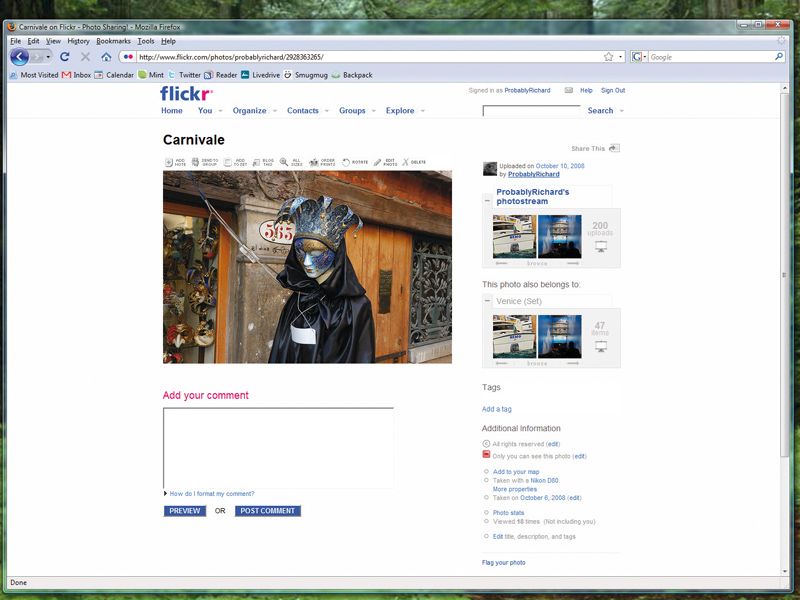Open the Contacts menu dropdown arrow

327,111
